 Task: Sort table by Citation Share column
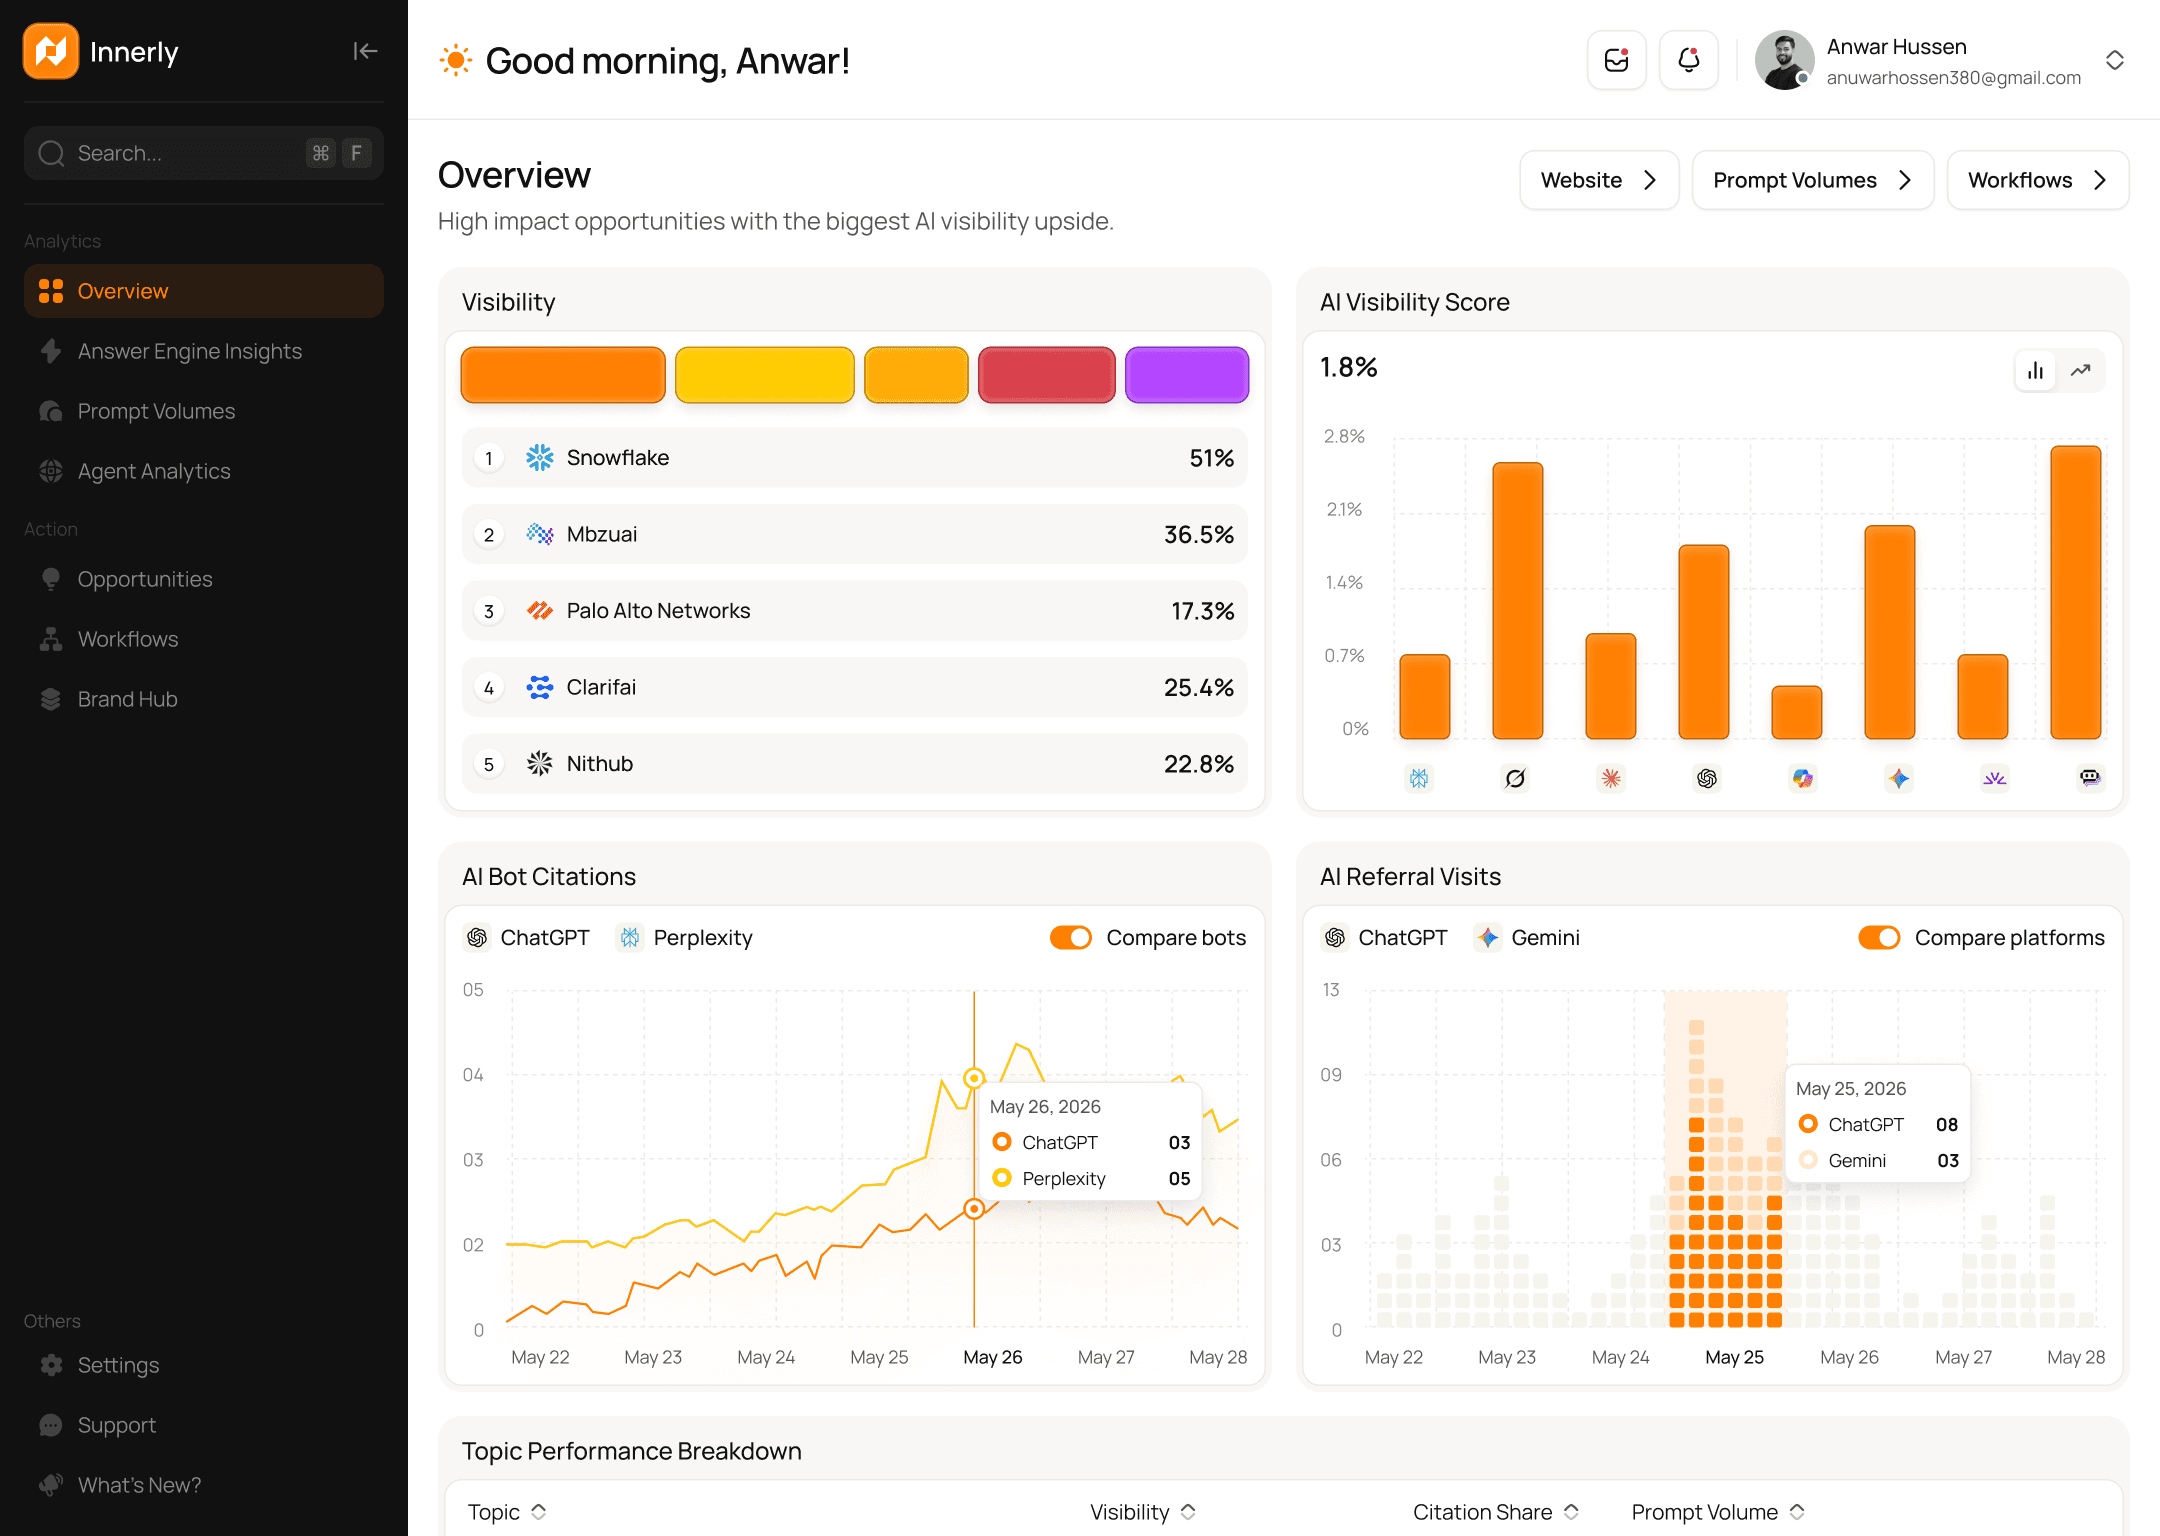(1496, 1512)
